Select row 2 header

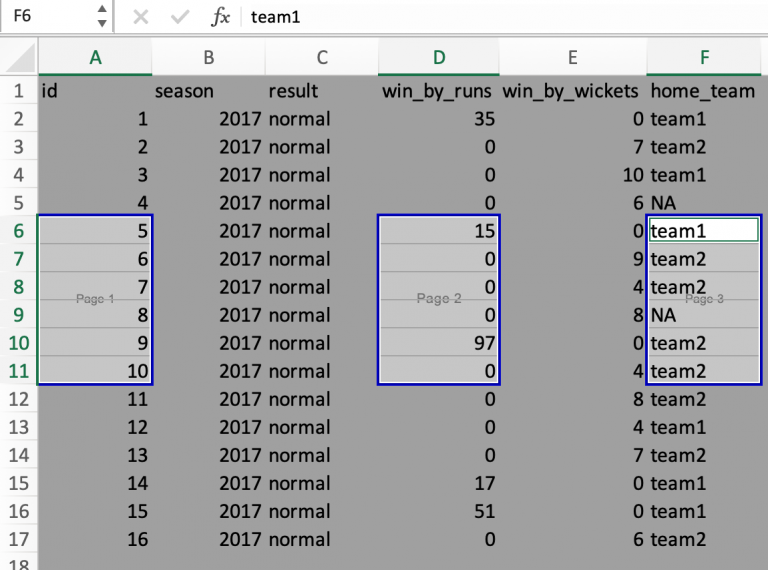pos(19,119)
